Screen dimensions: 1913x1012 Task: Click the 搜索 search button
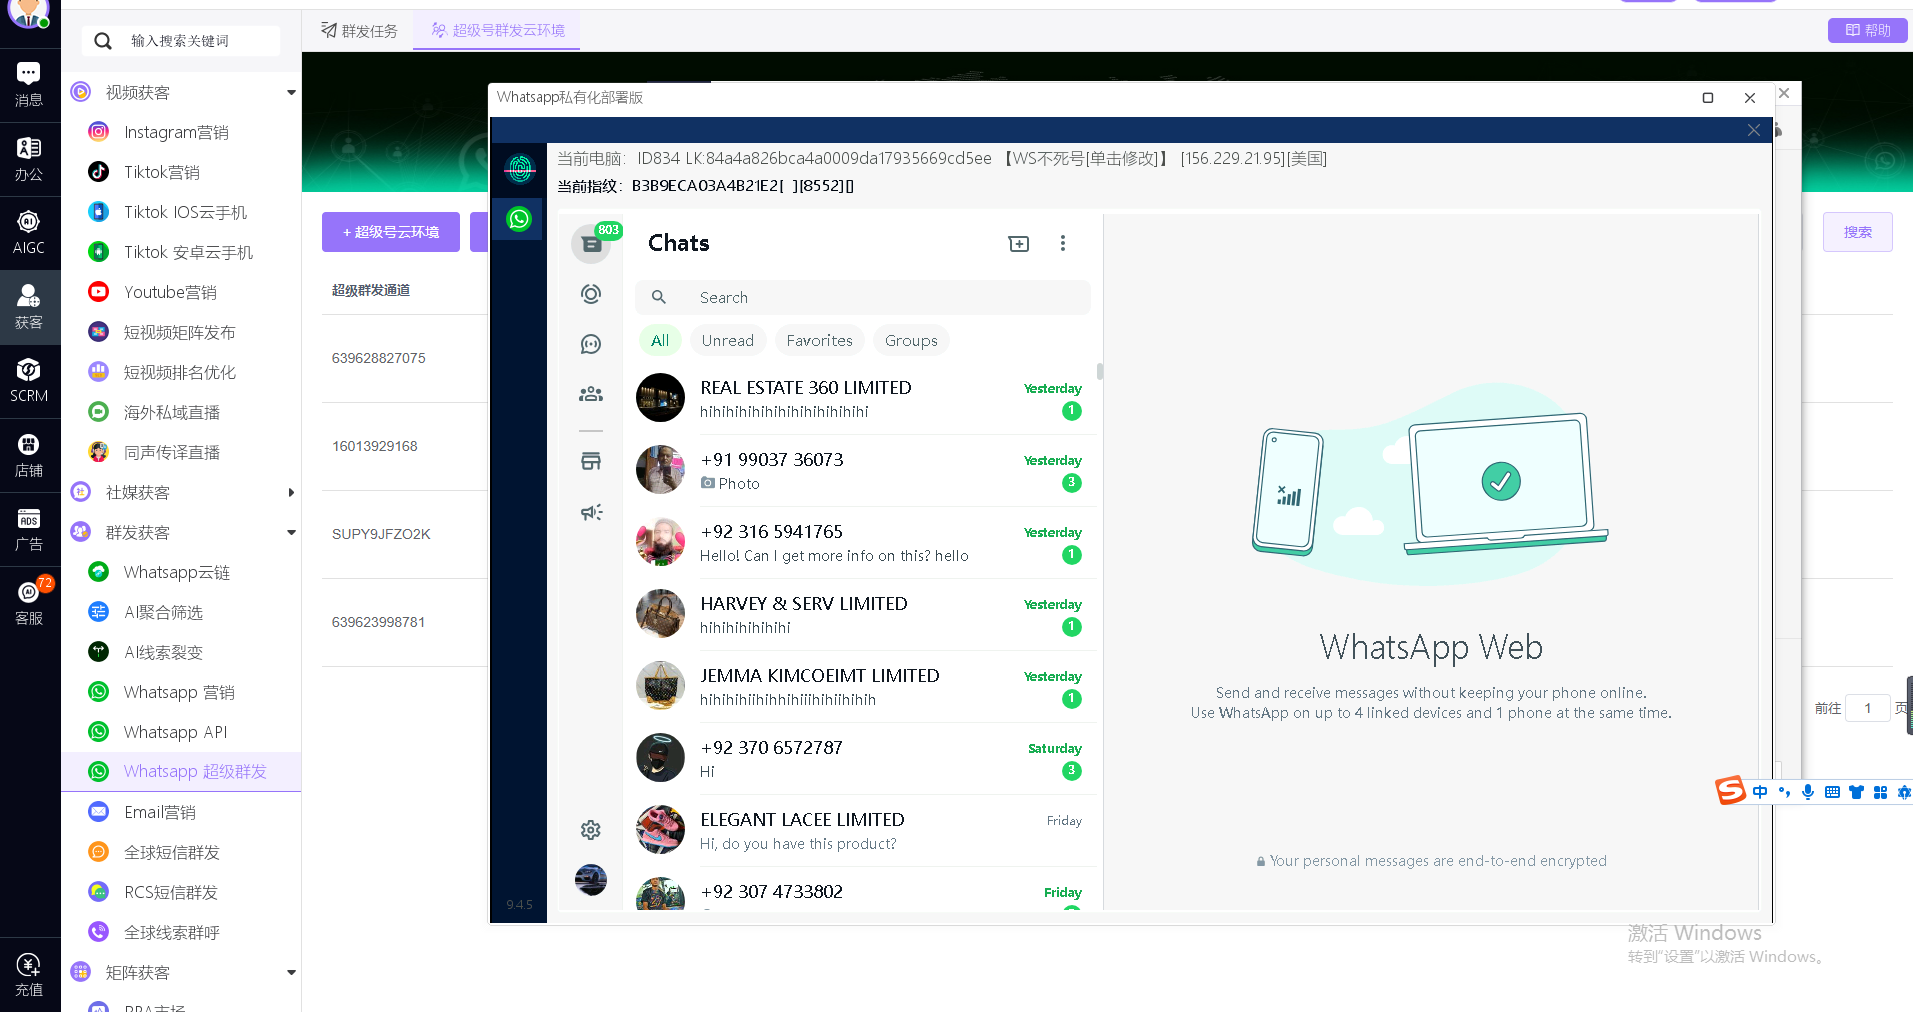[x=1858, y=232]
